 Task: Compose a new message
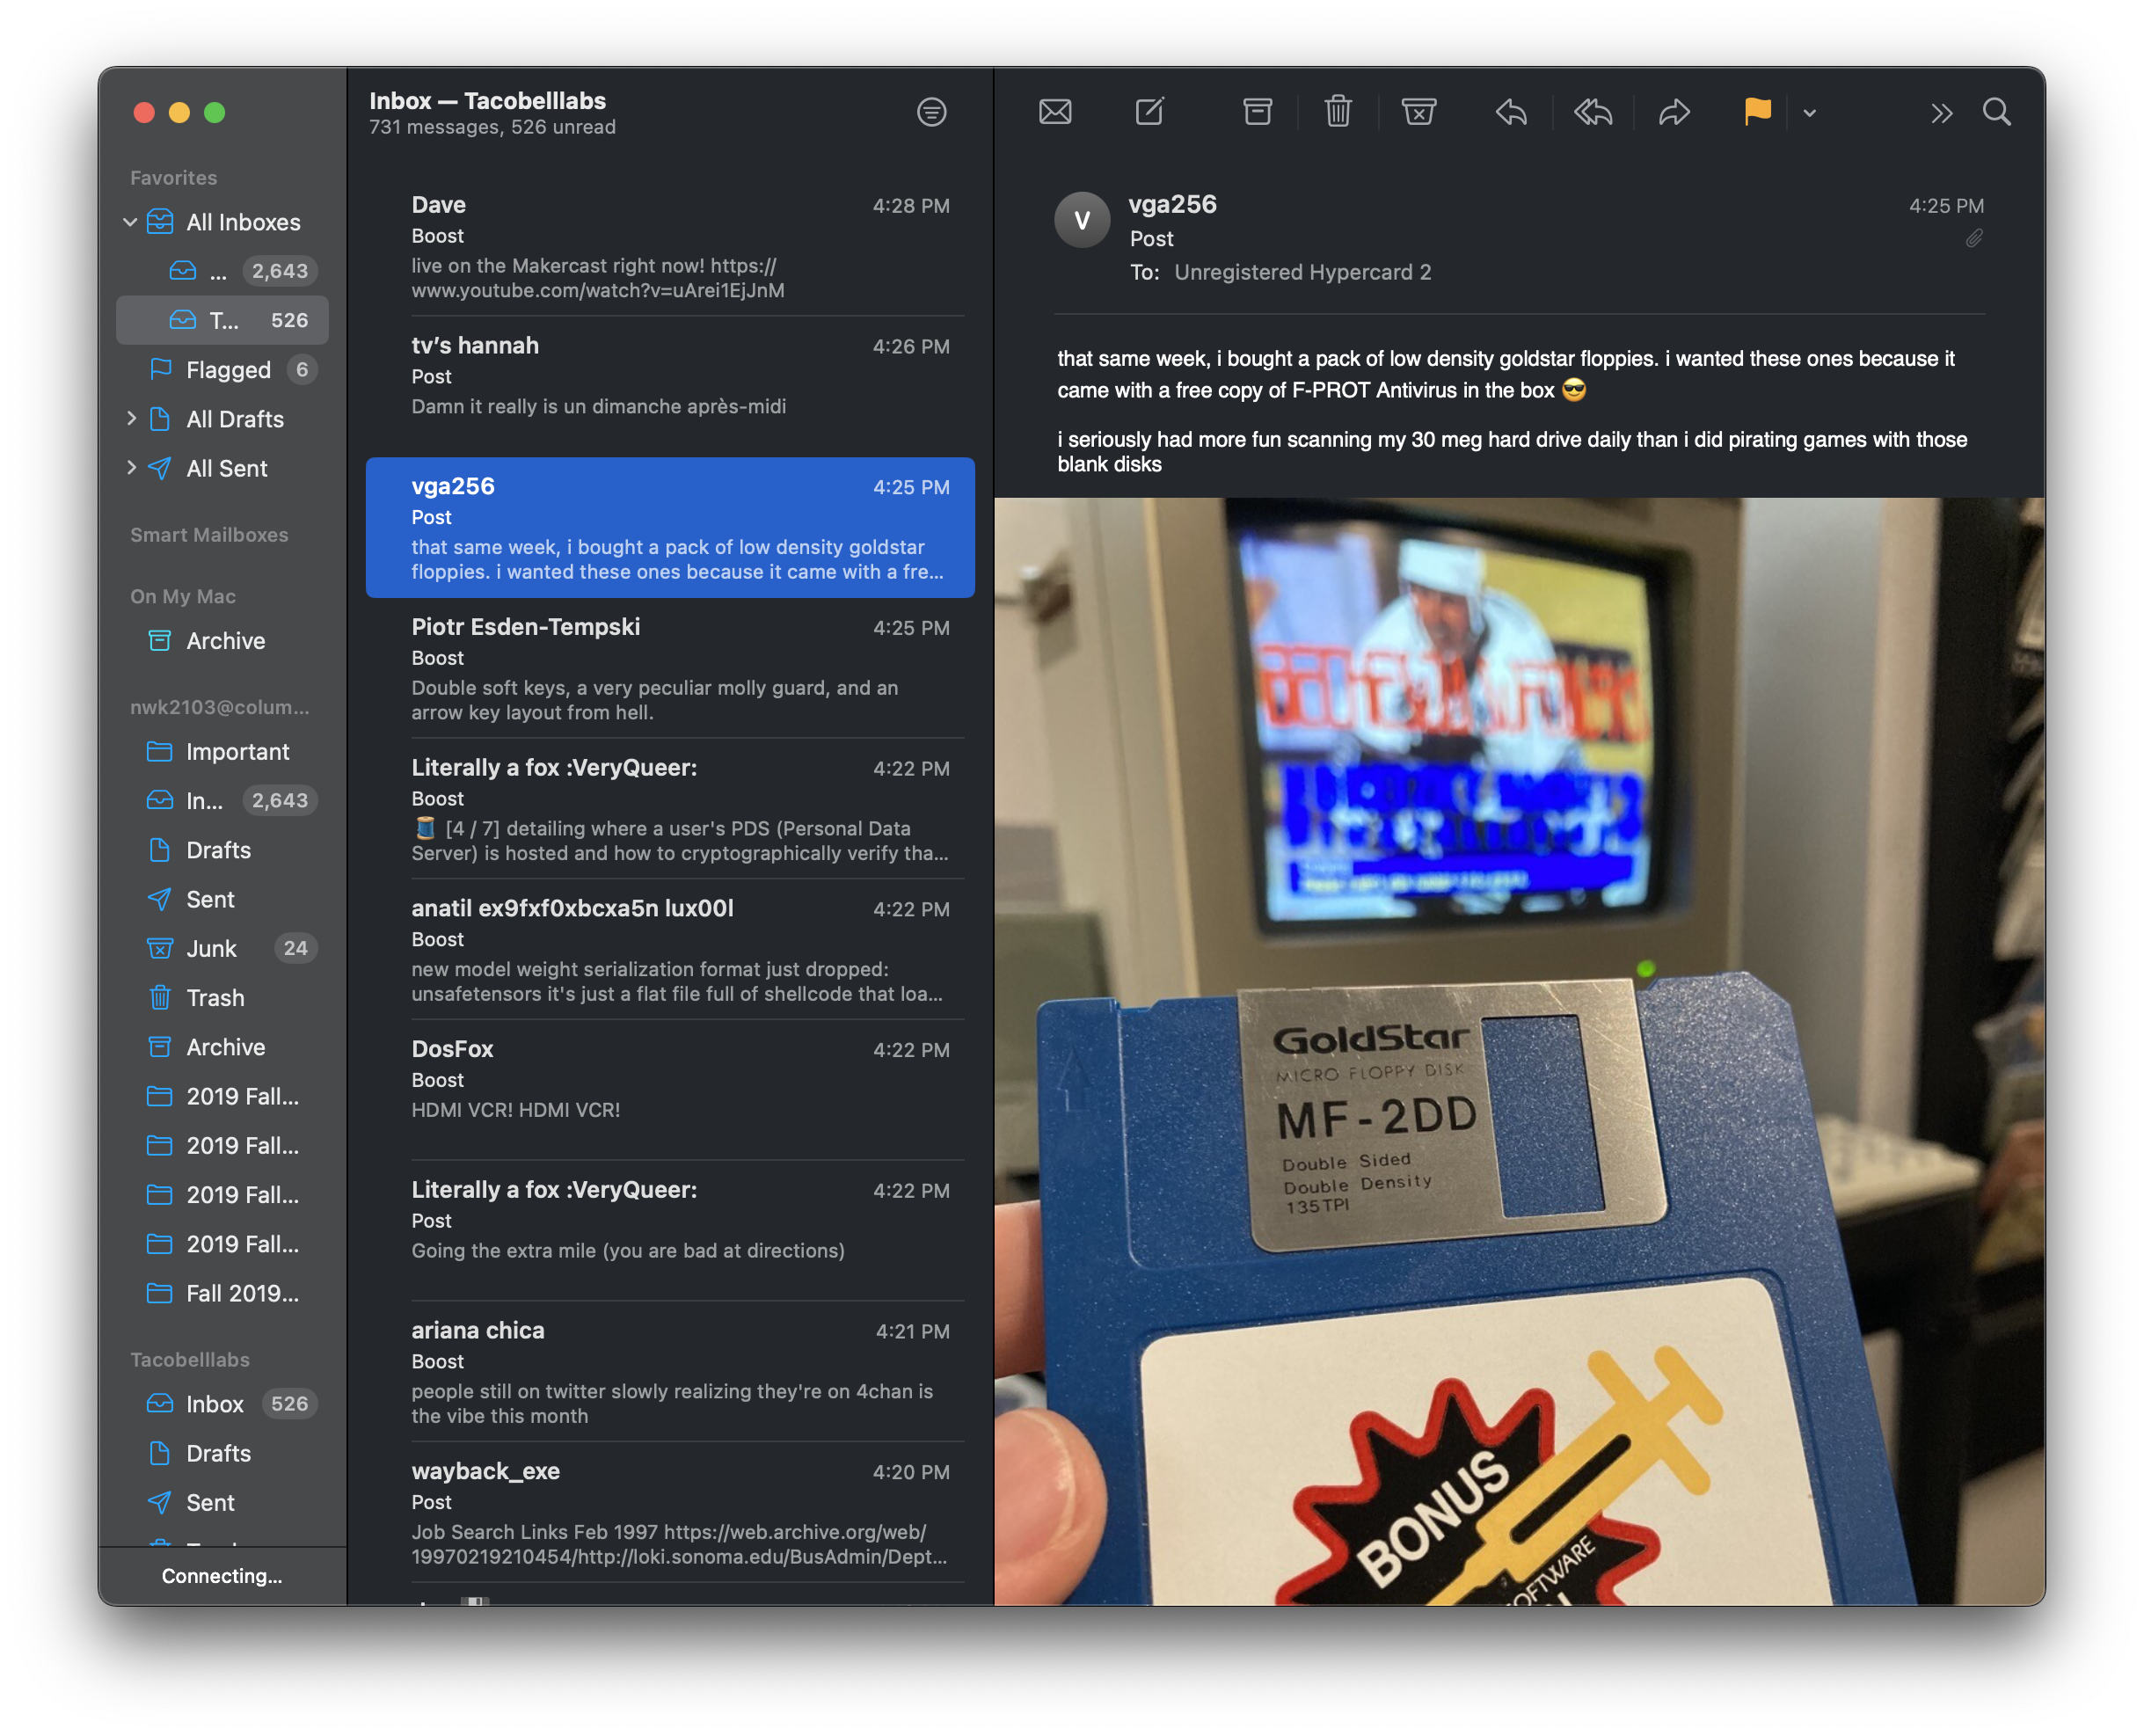click(x=1150, y=112)
